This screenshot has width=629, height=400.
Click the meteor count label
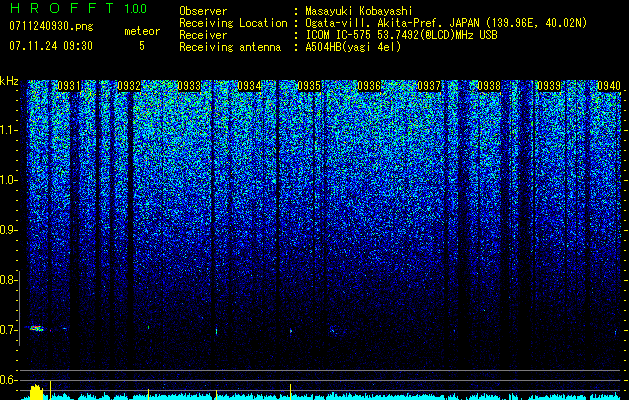[142, 31]
